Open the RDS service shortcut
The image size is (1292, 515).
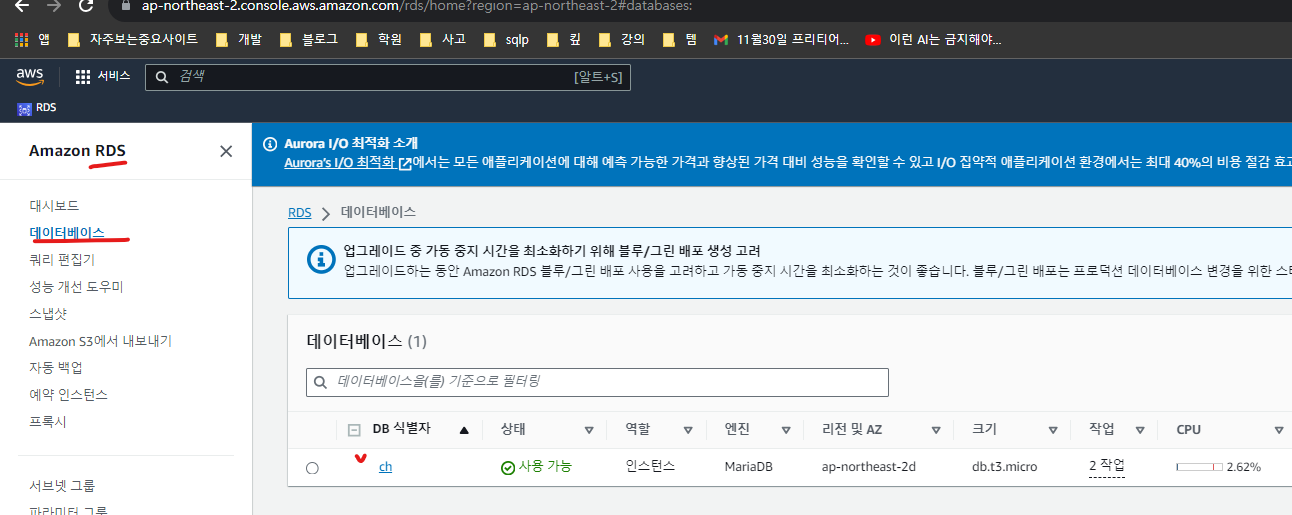(37, 108)
